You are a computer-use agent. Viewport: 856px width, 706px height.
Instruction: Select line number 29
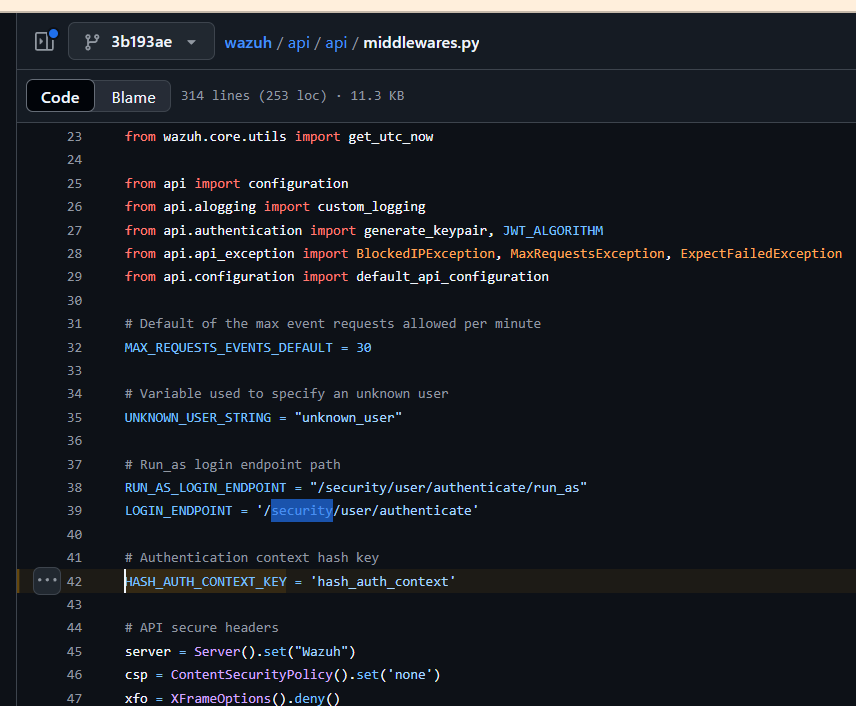(74, 276)
